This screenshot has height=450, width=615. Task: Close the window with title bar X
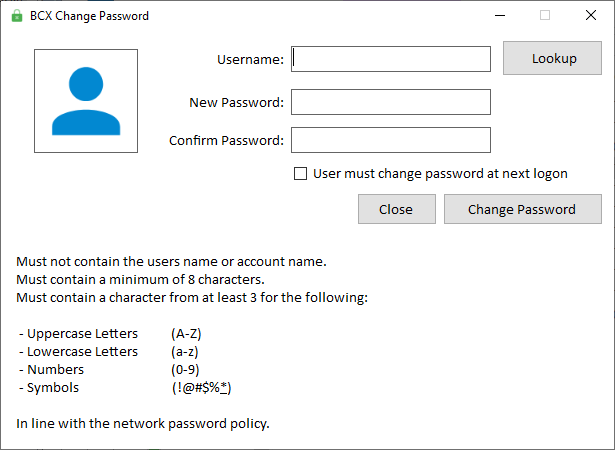tap(591, 16)
